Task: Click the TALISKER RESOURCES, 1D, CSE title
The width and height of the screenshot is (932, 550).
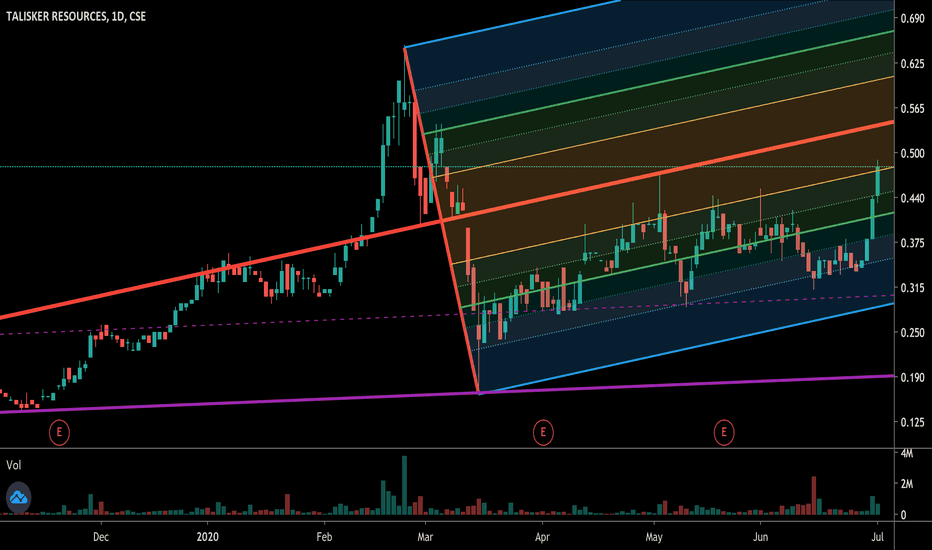Action: click(x=75, y=17)
